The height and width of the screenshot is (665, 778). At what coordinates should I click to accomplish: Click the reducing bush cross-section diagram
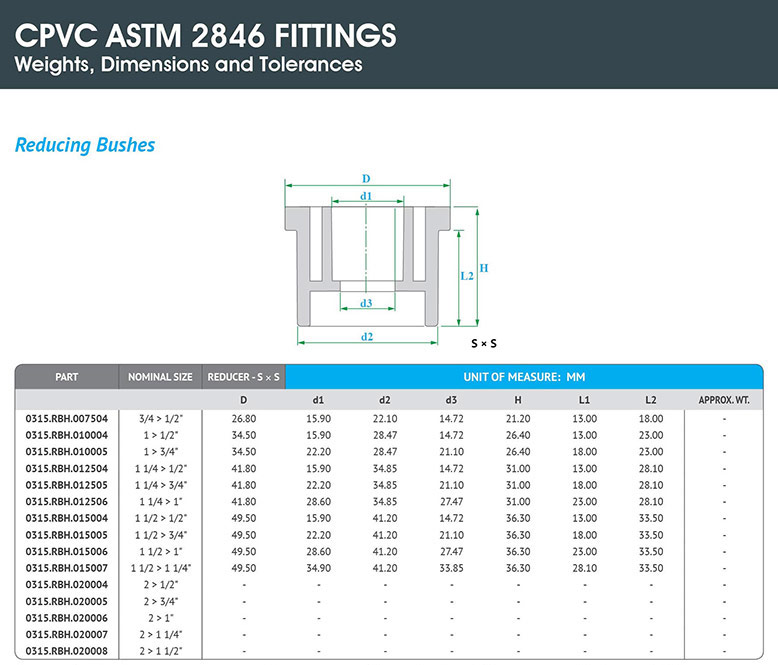(367, 262)
